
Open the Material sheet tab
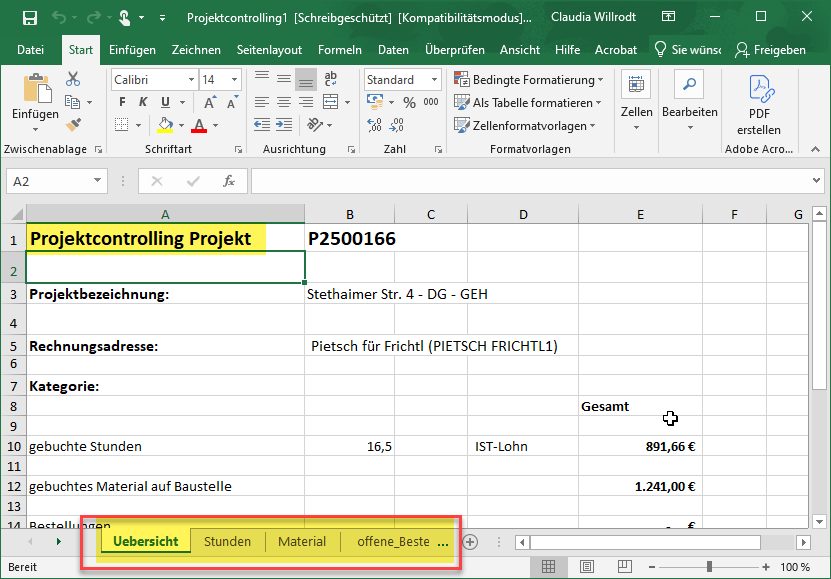[x=302, y=541]
